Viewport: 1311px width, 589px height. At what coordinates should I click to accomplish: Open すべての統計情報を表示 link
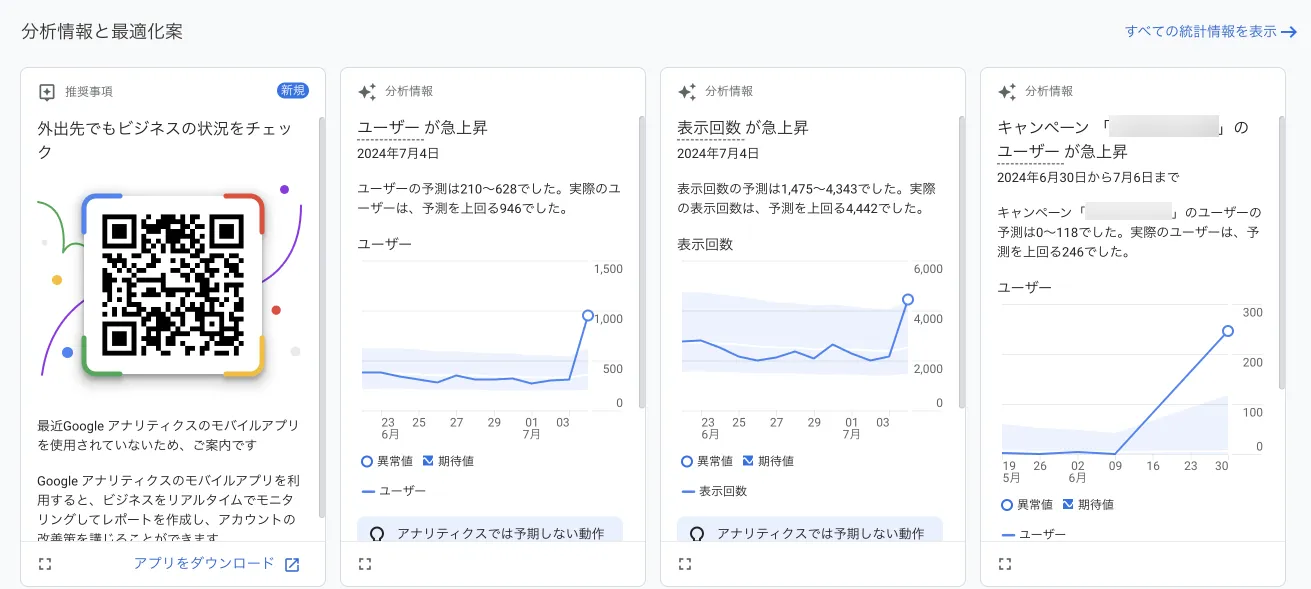pos(1210,31)
